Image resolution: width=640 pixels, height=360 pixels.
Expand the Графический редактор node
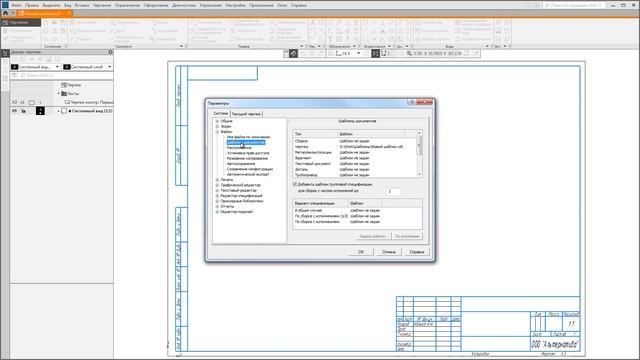coord(217,185)
